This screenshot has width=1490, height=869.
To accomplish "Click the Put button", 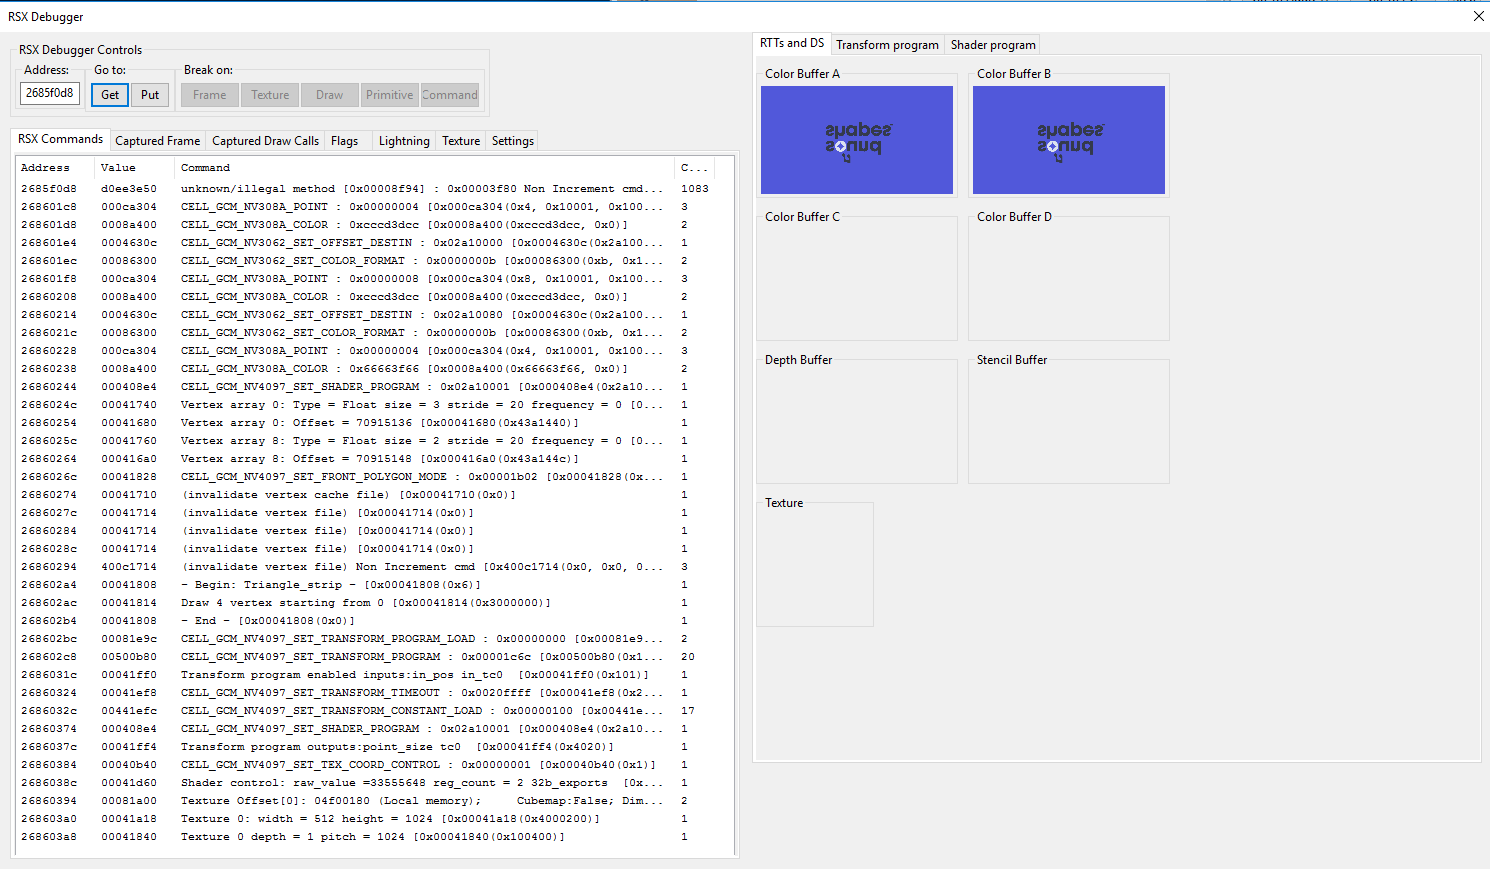I will [150, 95].
